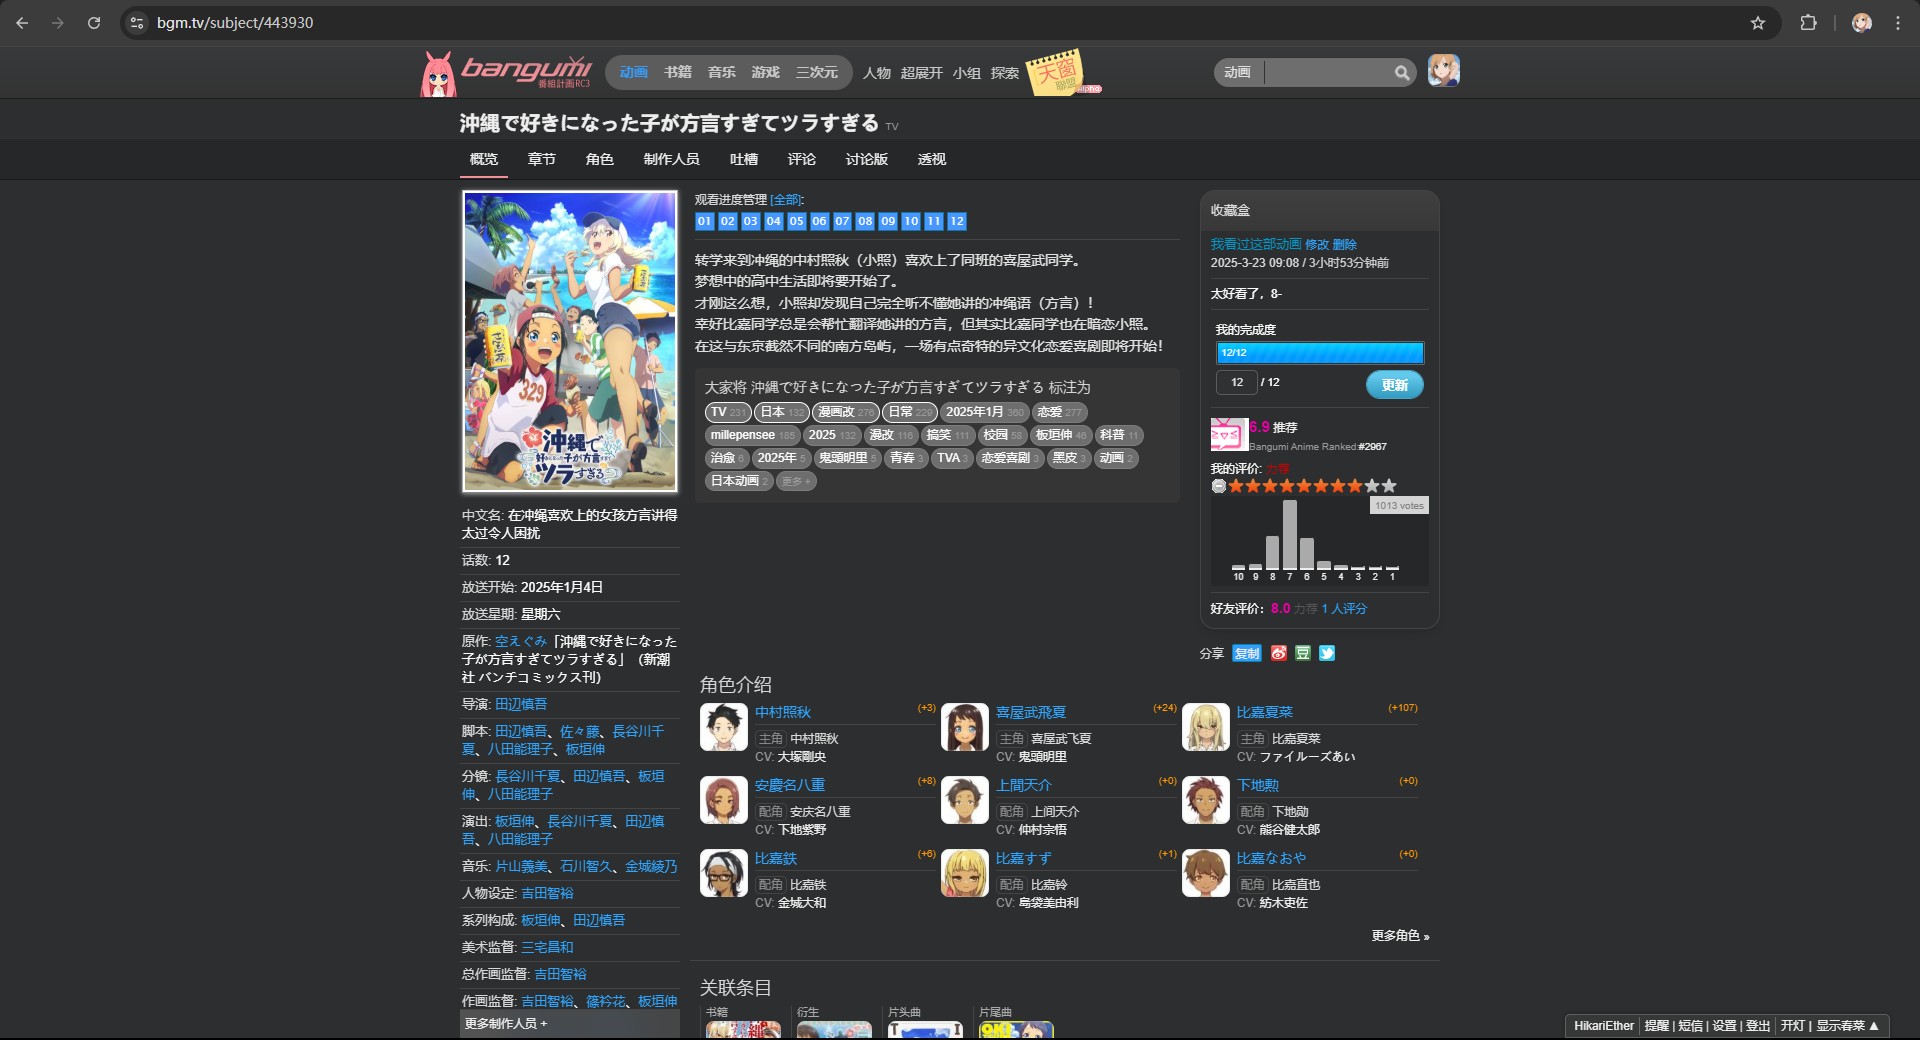This screenshot has width=1920, height=1040.
Task: Share to Twitter icon
Action: coord(1327,653)
